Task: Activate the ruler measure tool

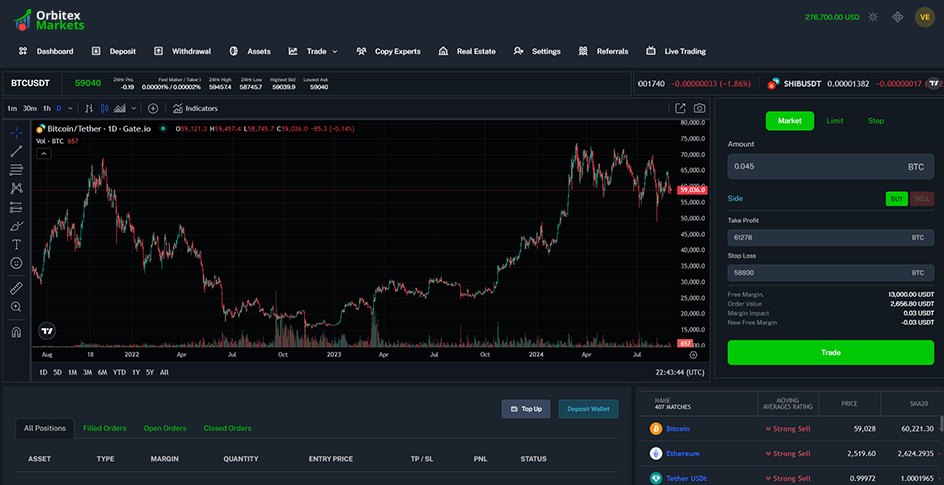Action: [x=16, y=288]
